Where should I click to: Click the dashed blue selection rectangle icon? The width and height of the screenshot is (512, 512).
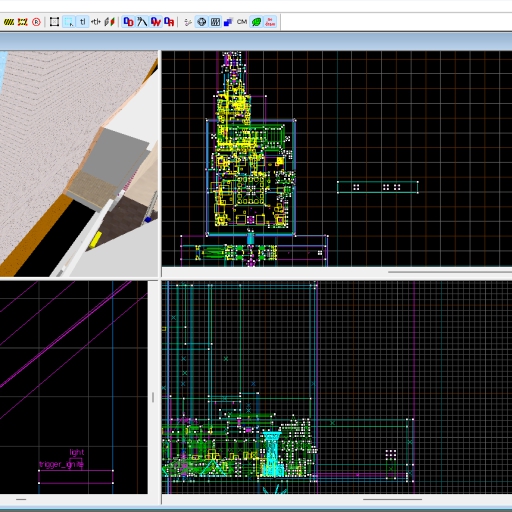pyautogui.click(x=69, y=22)
